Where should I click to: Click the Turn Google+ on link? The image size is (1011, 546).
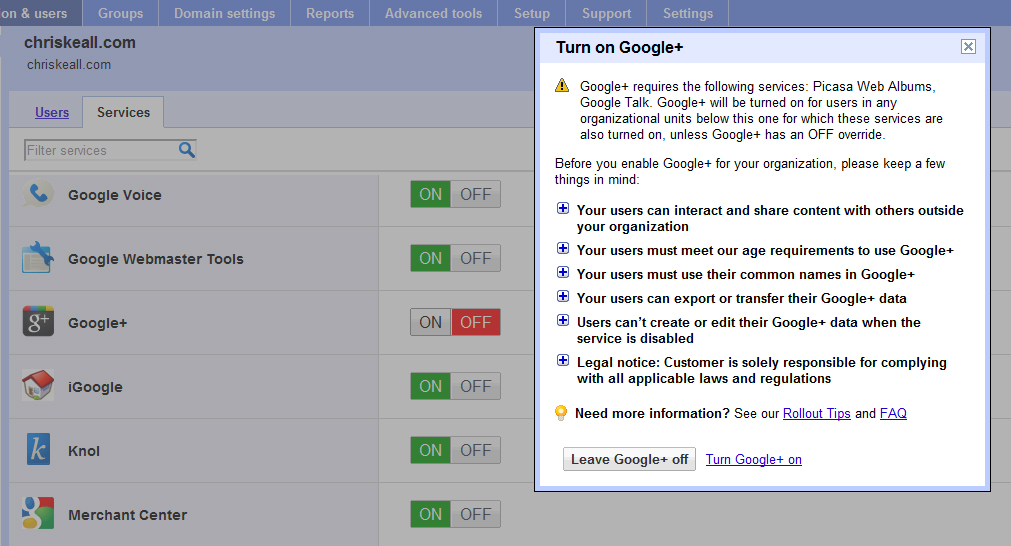coord(753,460)
